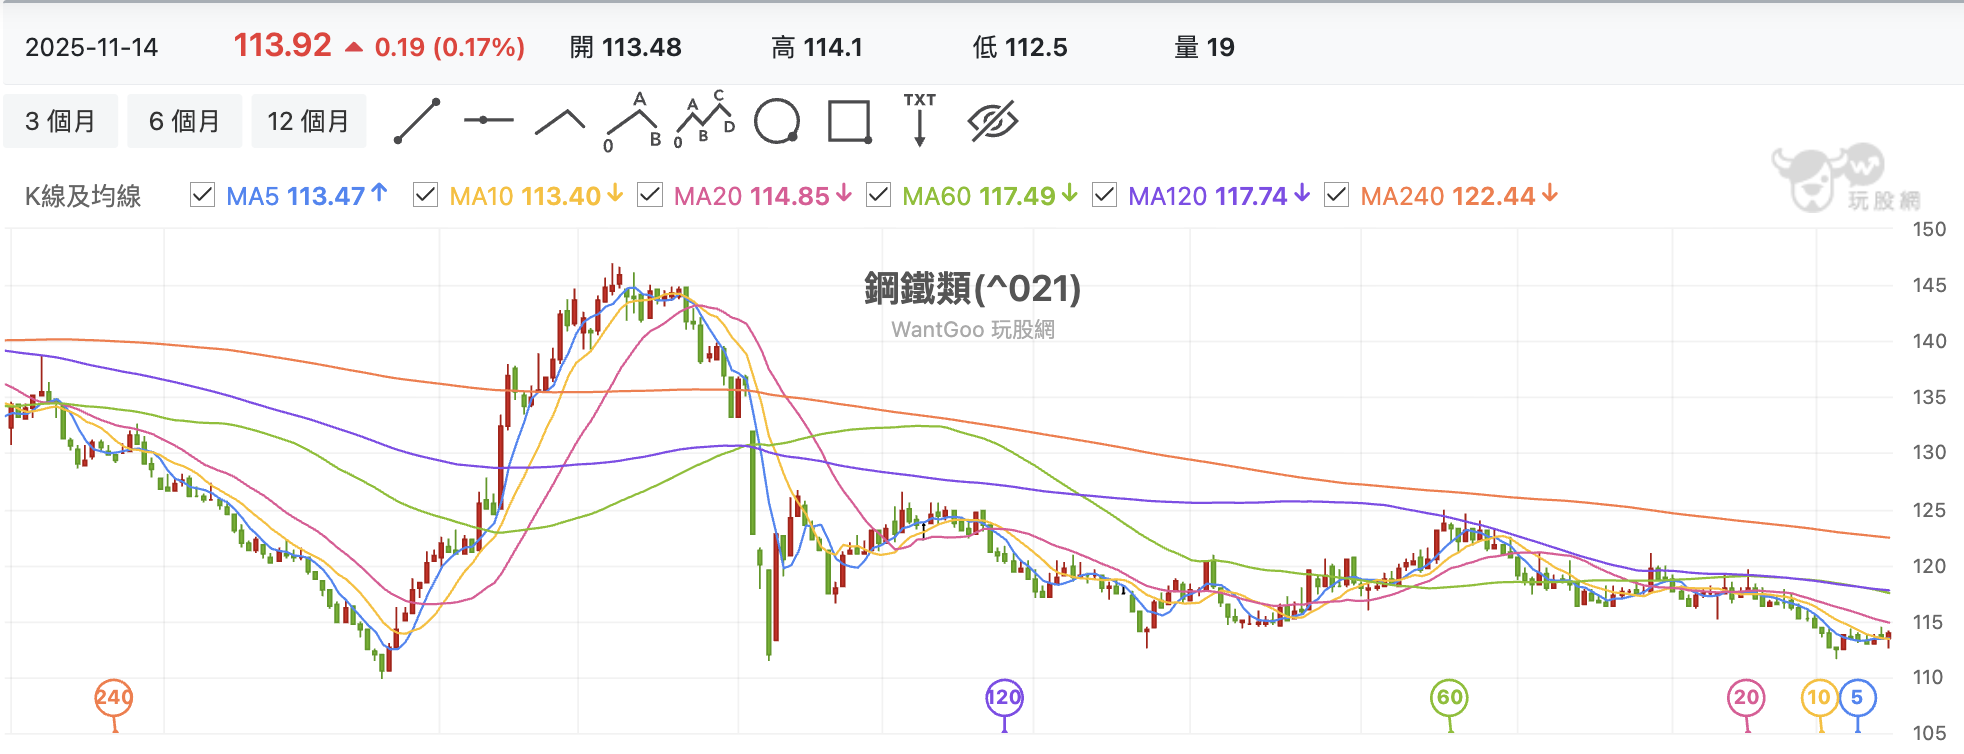
Task: Click the 110 price axis label
Action: point(1929,677)
